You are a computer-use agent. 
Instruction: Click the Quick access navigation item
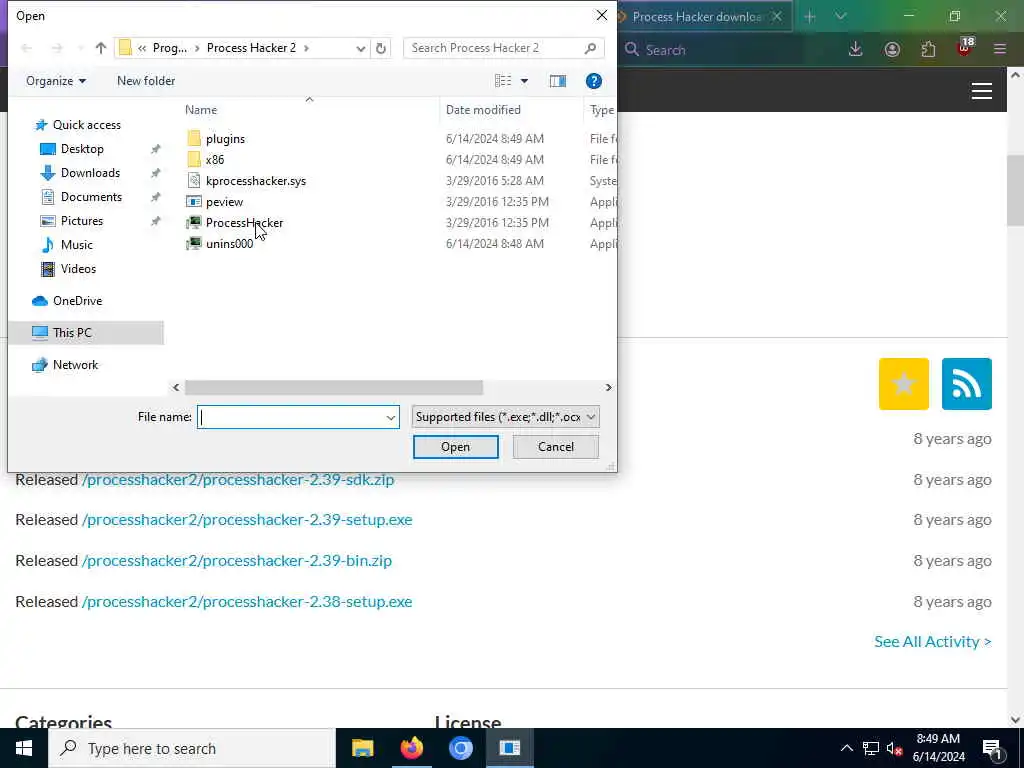coord(86,125)
